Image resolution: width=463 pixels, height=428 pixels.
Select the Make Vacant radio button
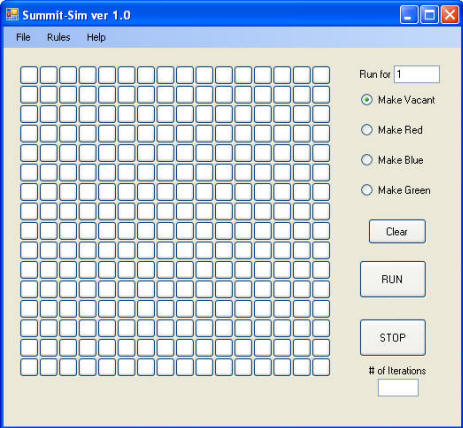click(x=367, y=100)
